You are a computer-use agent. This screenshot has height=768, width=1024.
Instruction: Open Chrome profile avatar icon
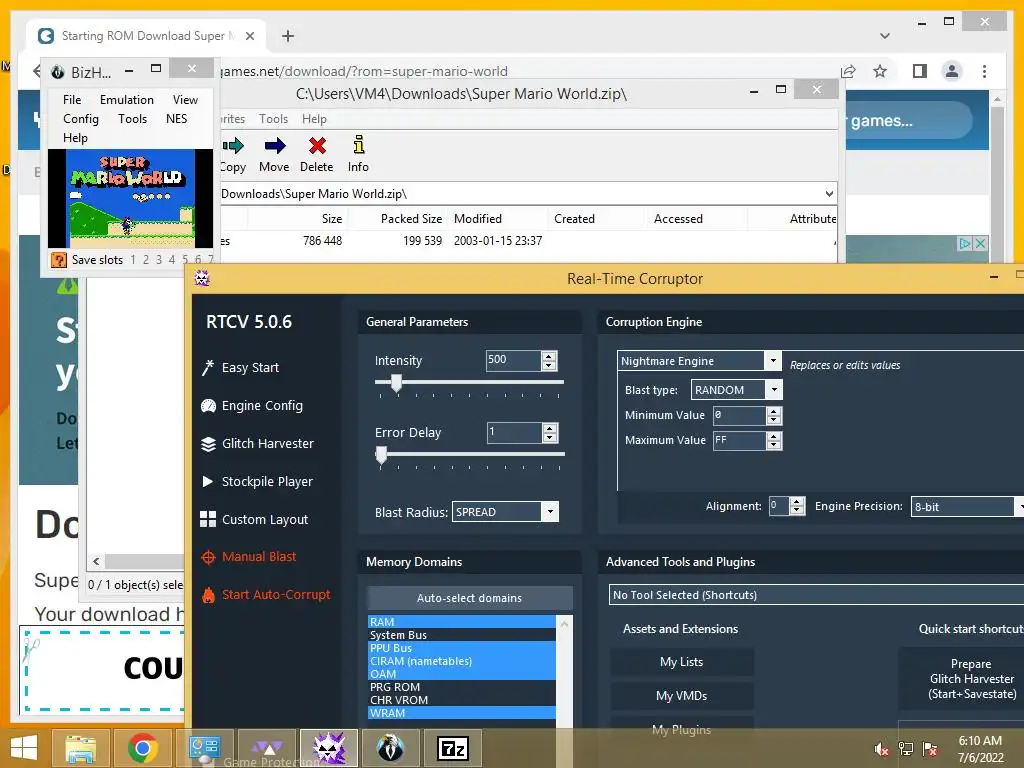pyautogui.click(x=952, y=71)
